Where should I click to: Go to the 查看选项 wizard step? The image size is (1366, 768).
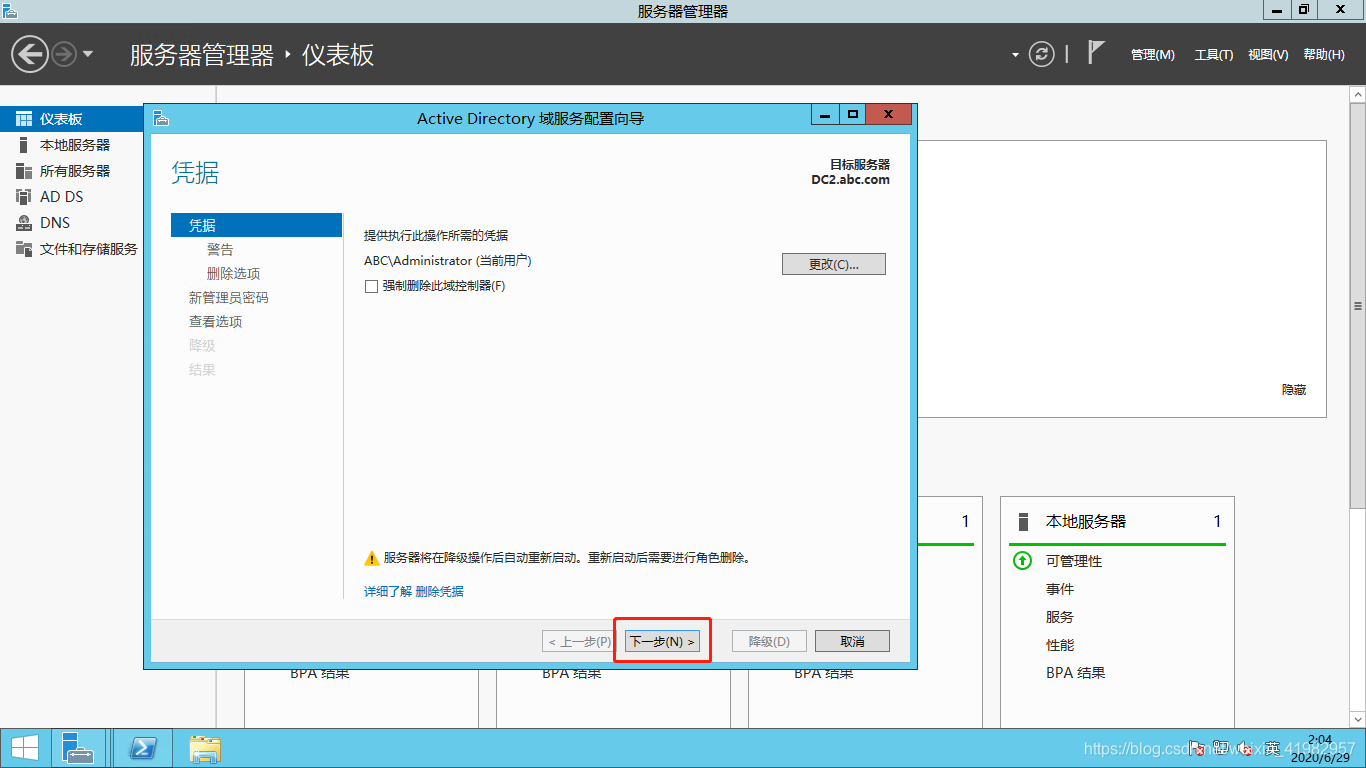tap(216, 321)
